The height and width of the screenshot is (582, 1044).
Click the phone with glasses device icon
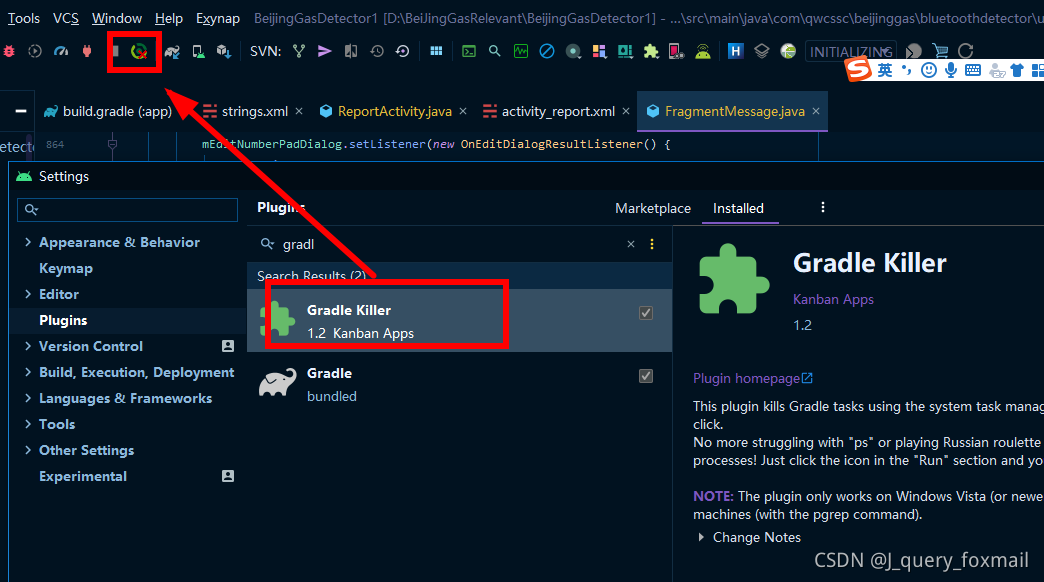pyautogui.click(x=676, y=51)
